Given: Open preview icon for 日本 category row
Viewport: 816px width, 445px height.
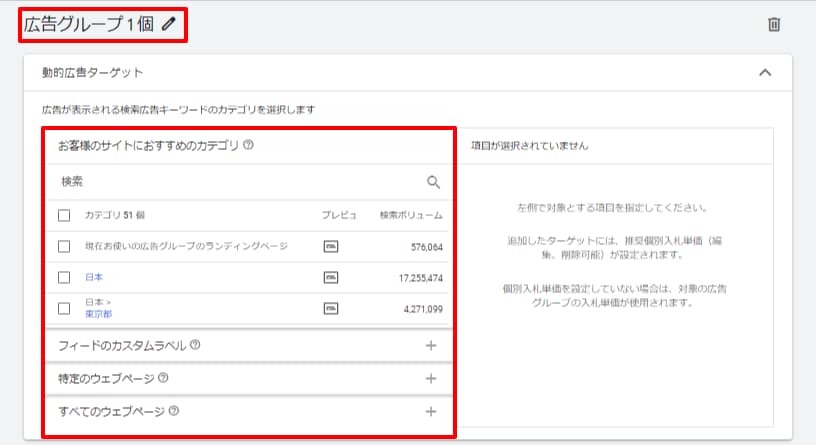Looking at the screenshot, I should (331, 277).
